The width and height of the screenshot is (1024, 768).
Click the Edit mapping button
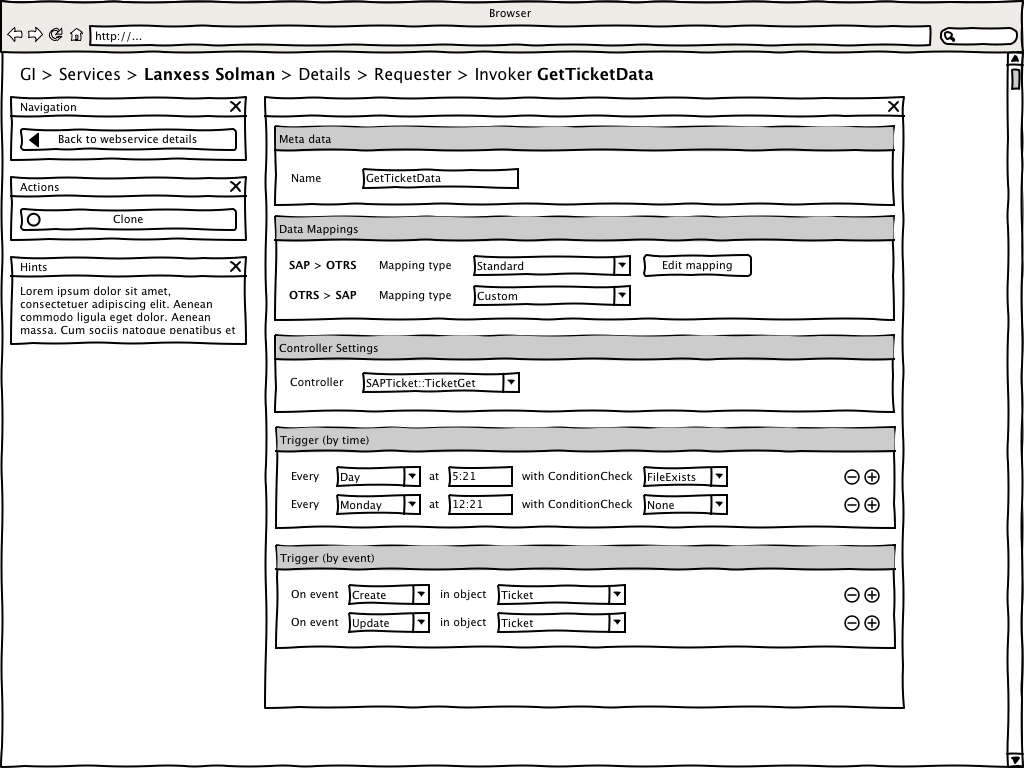697,265
